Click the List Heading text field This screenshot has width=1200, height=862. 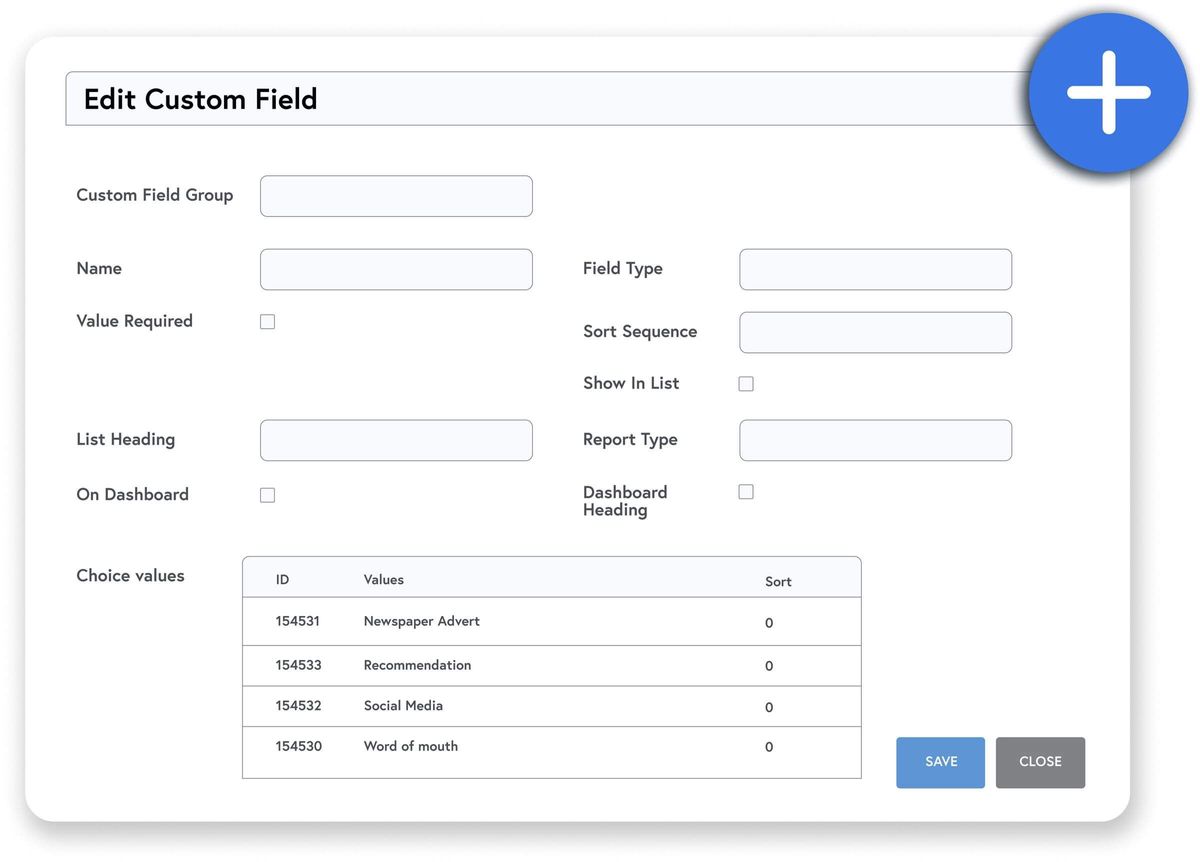(x=396, y=440)
